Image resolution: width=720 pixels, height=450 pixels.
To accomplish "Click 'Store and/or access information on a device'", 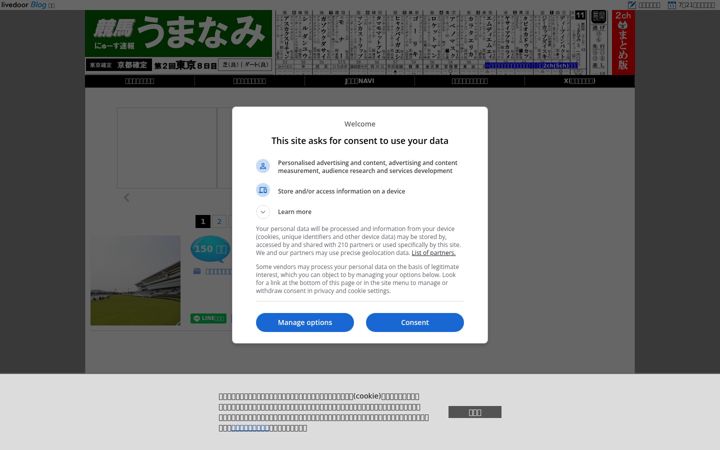I will 341,191.
